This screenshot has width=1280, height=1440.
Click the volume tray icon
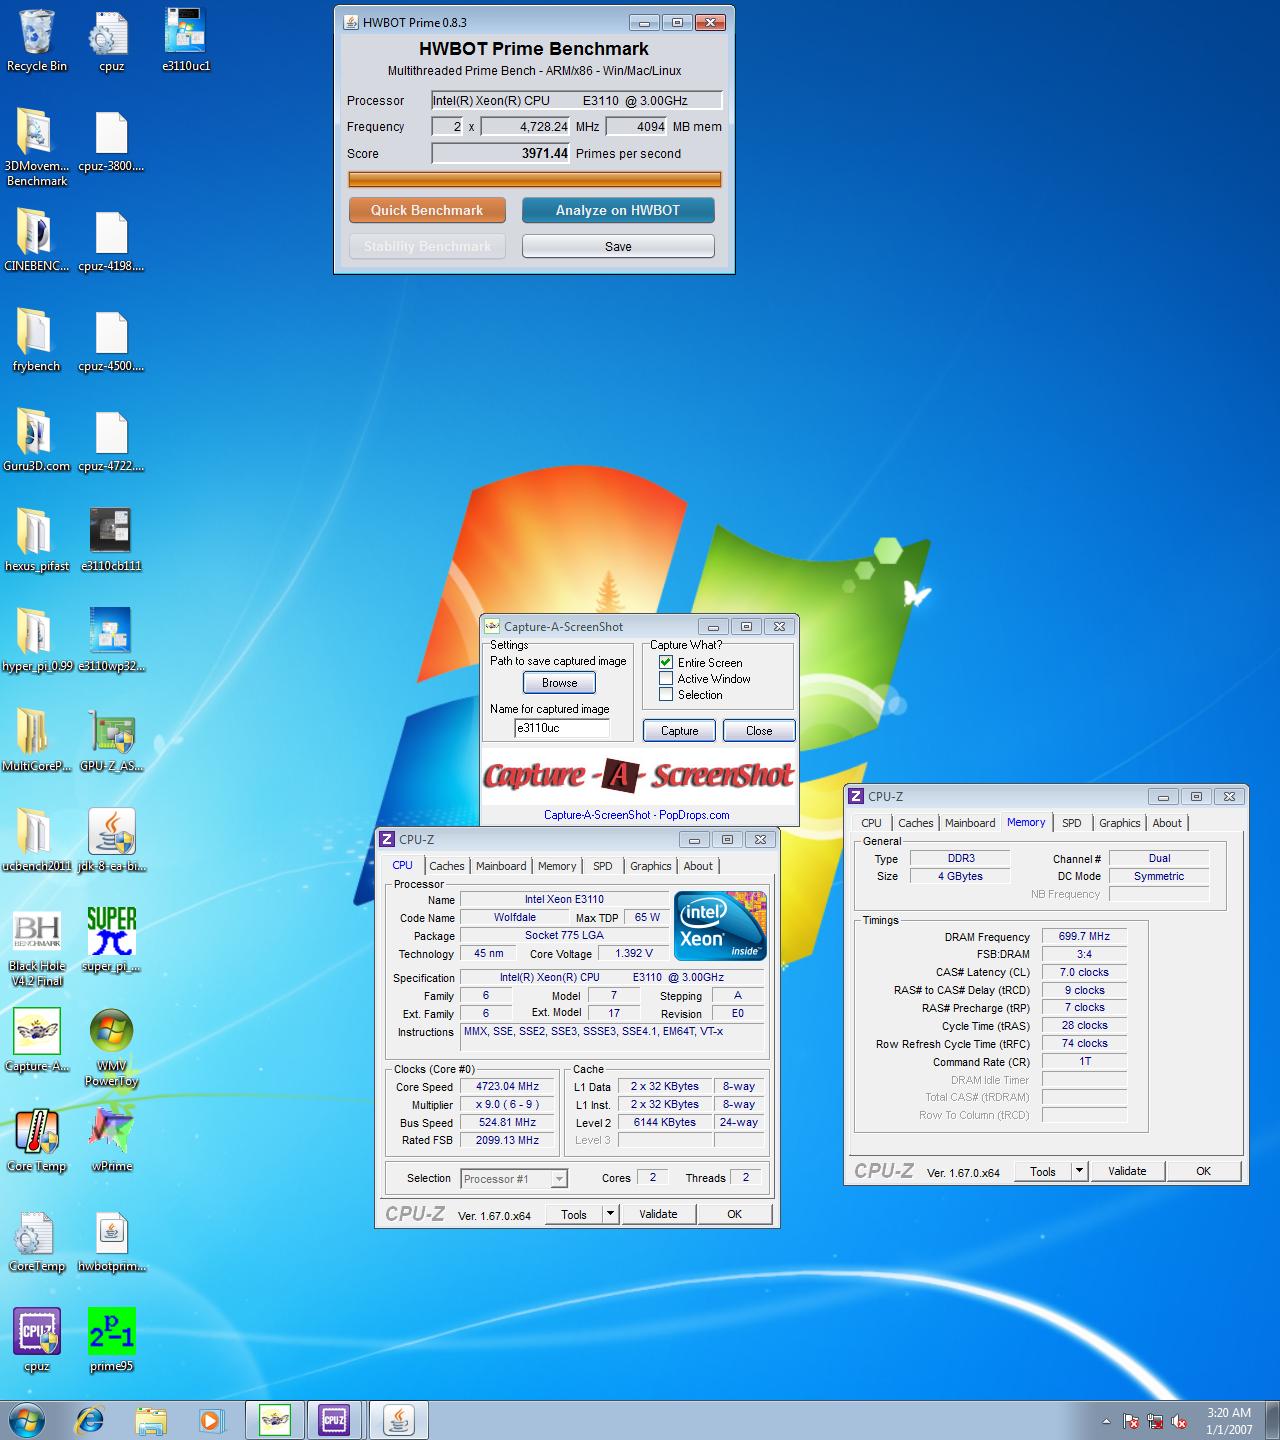[x=1179, y=1421]
